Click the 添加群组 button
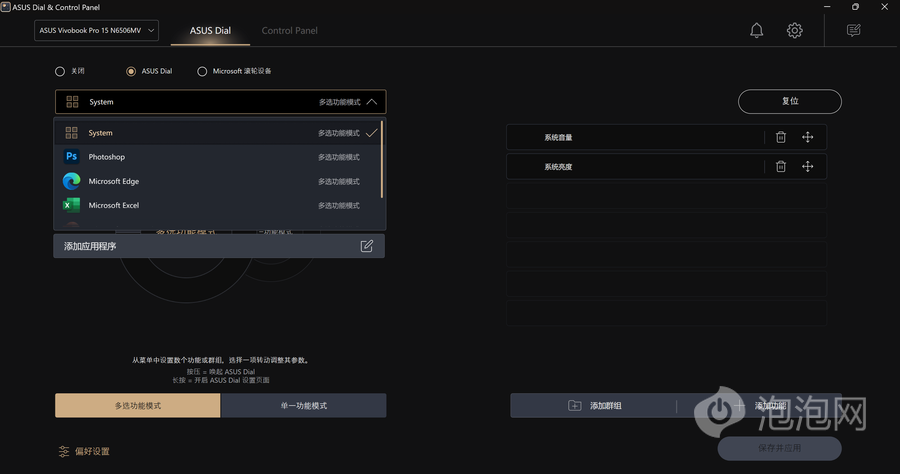Screen dimensions: 900x474 593,406
